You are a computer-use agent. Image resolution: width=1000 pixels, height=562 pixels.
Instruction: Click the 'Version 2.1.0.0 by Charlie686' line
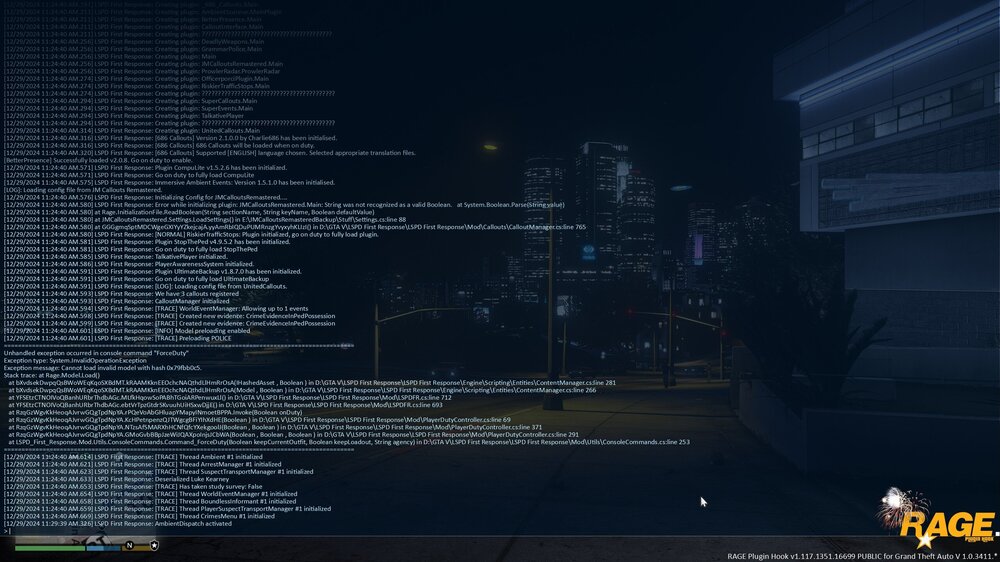pos(170,138)
